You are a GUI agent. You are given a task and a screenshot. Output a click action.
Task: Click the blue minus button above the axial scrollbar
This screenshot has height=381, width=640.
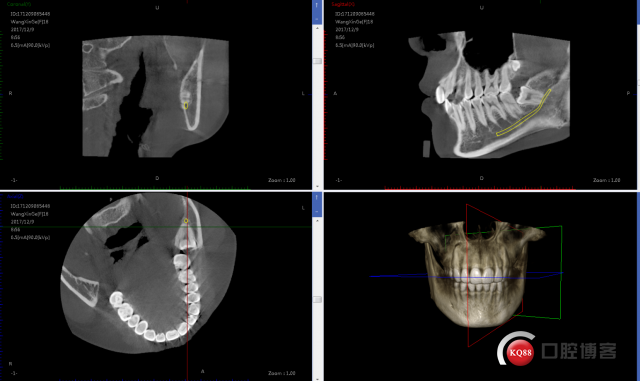click(317, 211)
